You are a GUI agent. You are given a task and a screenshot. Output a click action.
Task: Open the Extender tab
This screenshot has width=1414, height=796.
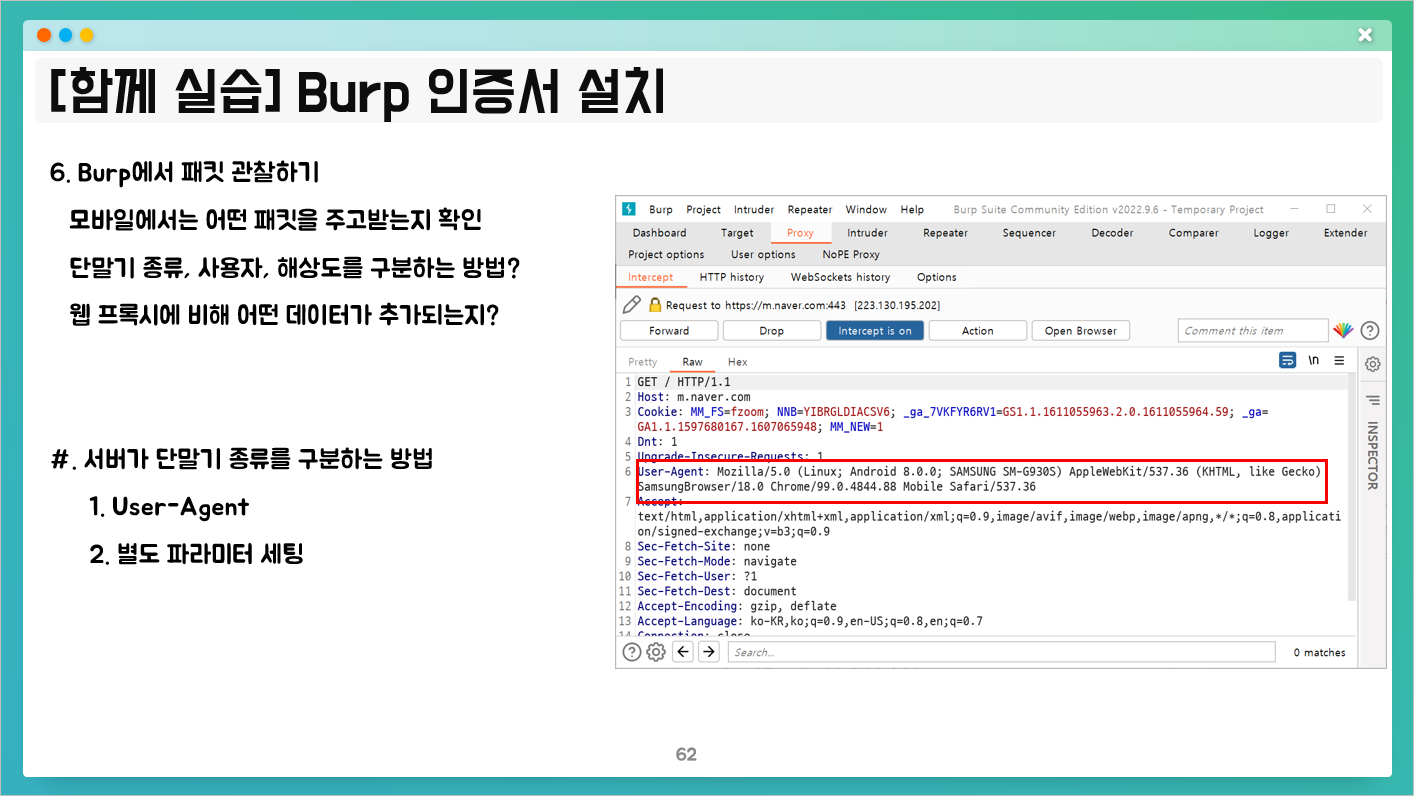(x=1345, y=233)
